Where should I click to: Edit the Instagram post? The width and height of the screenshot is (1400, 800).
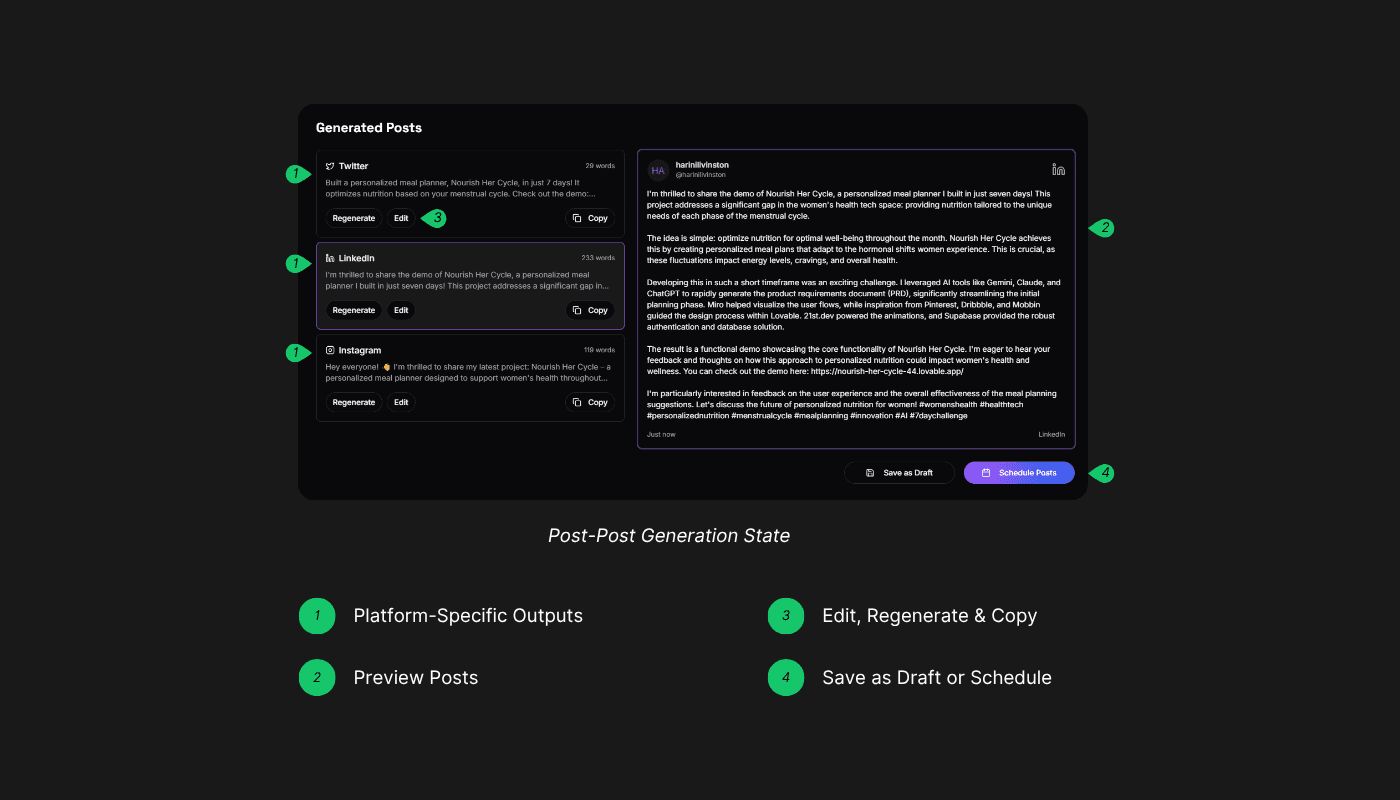[401, 402]
